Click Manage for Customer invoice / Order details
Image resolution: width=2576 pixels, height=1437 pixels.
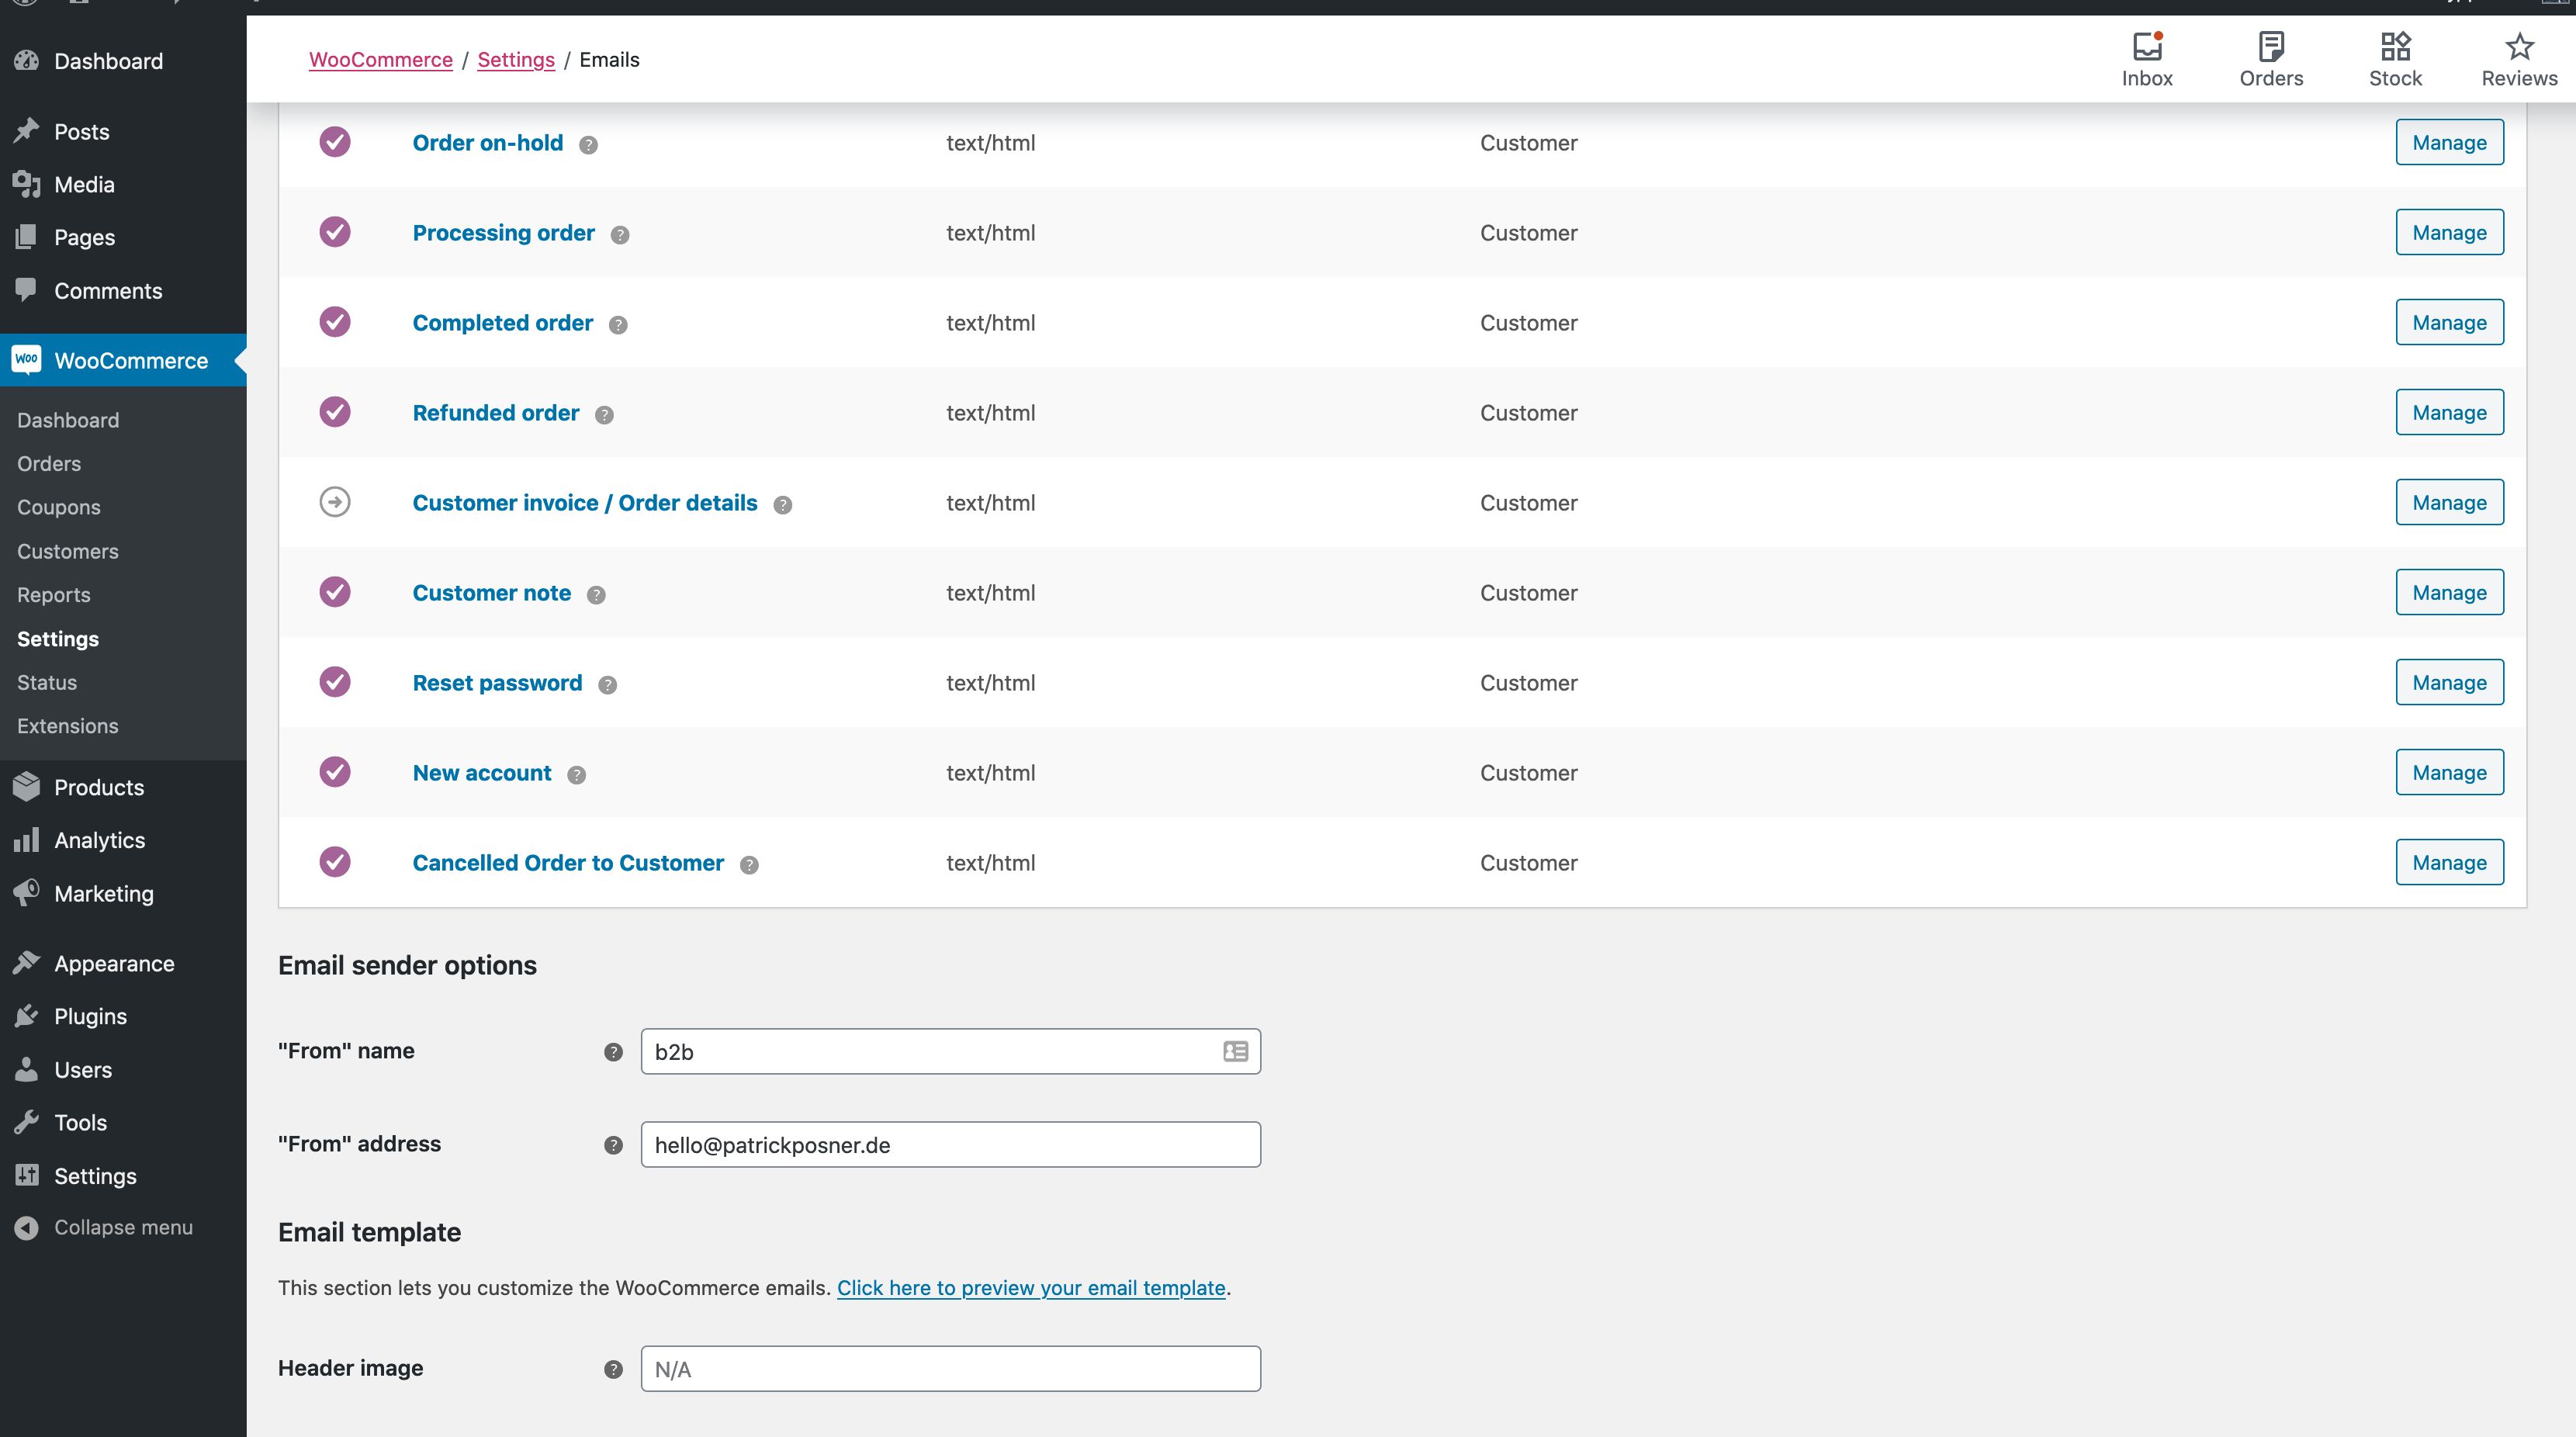(2449, 502)
